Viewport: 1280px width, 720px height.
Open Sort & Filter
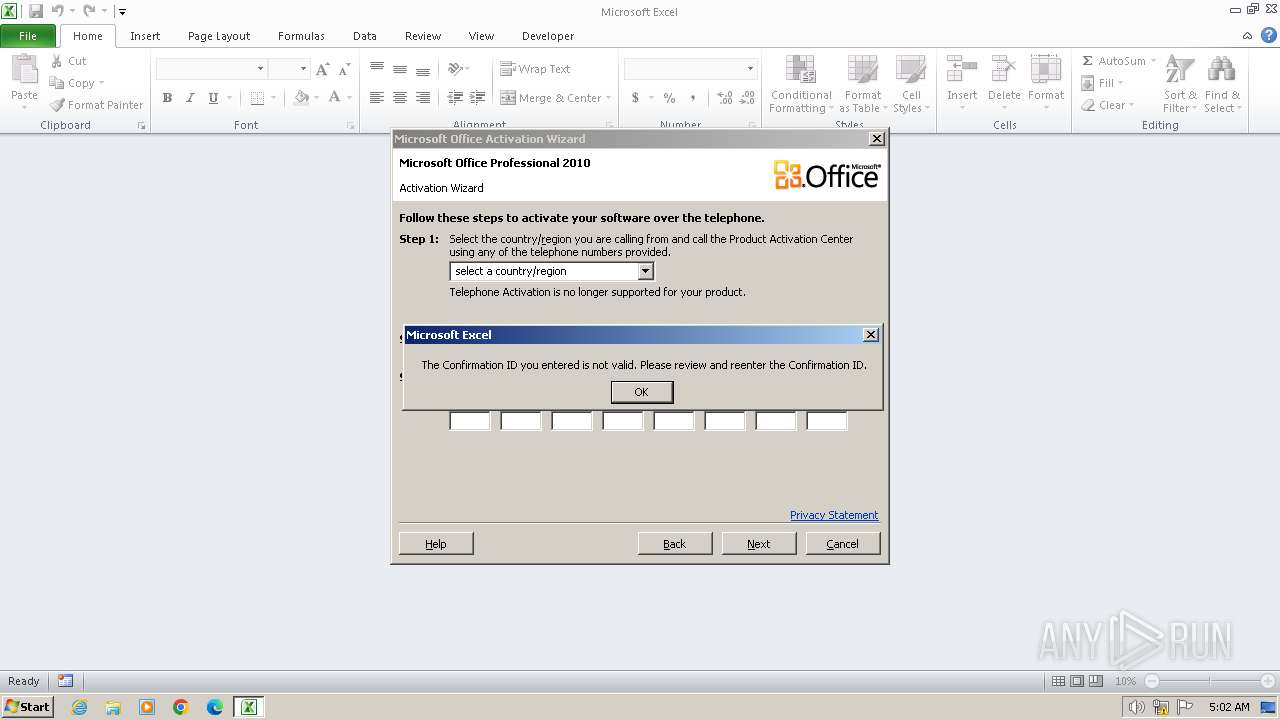click(x=1180, y=84)
